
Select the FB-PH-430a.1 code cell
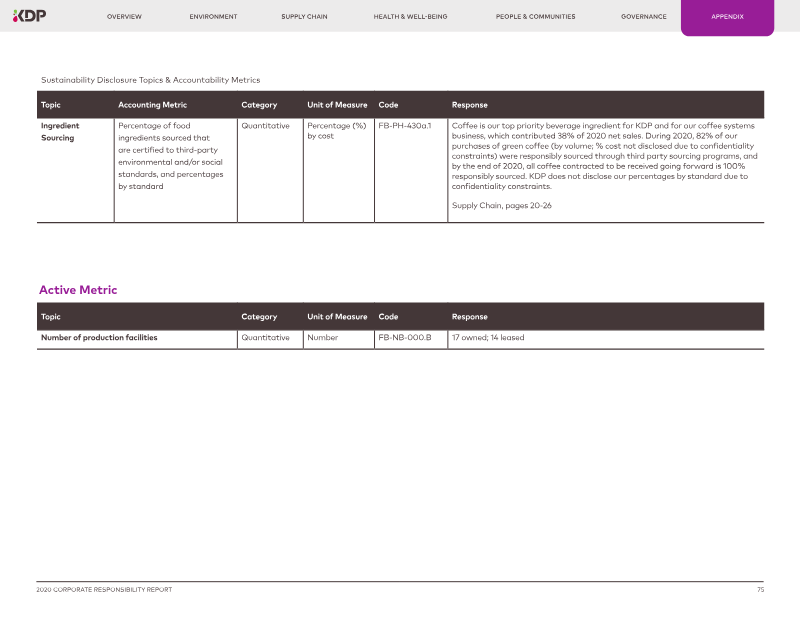[404, 126]
